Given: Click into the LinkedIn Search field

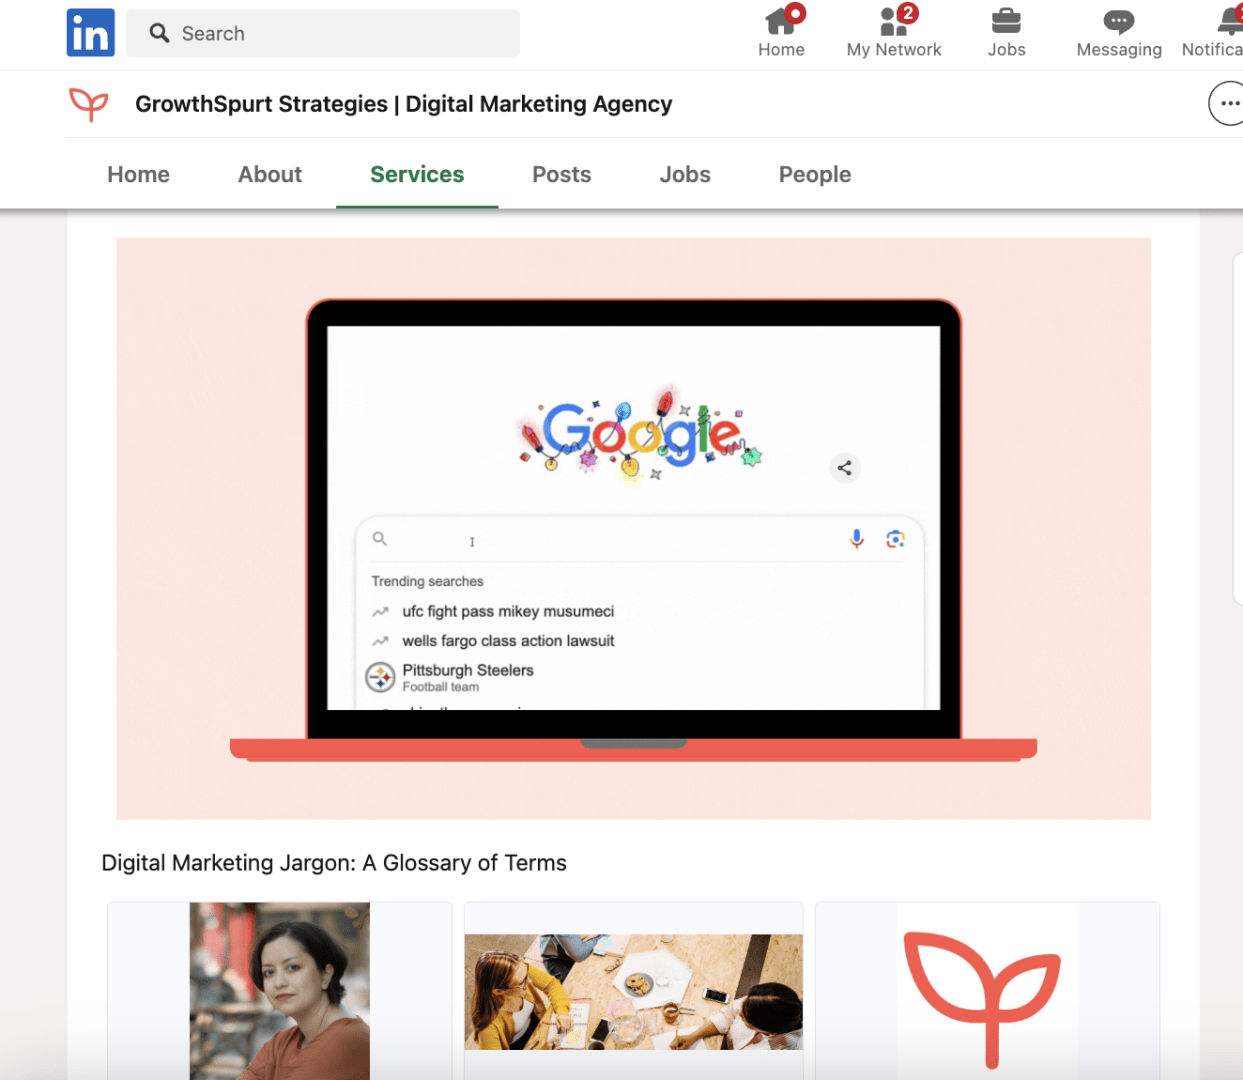Looking at the screenshot, I should (x=323, y=33).
